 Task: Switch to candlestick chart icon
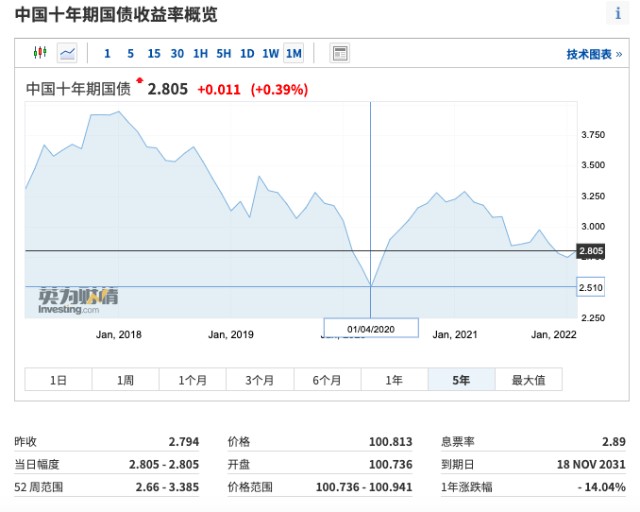(40, 53)
